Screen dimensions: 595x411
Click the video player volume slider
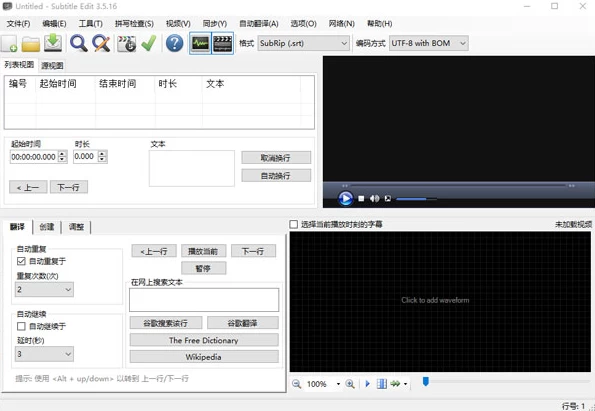pos(416,199)
